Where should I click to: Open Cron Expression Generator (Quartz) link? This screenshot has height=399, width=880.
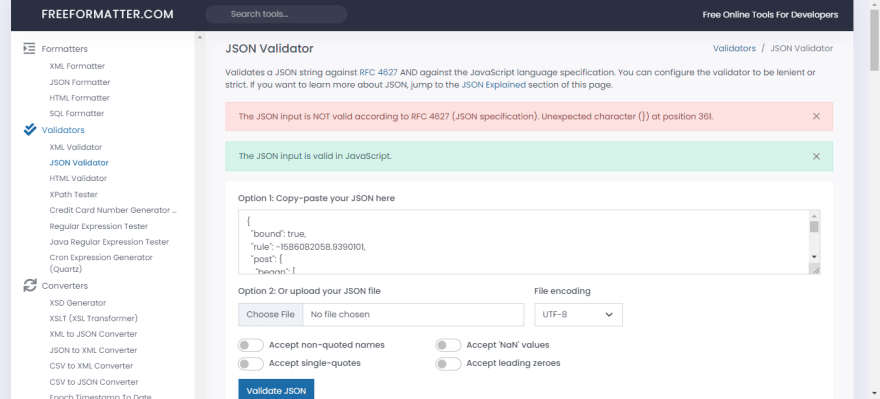101,263
